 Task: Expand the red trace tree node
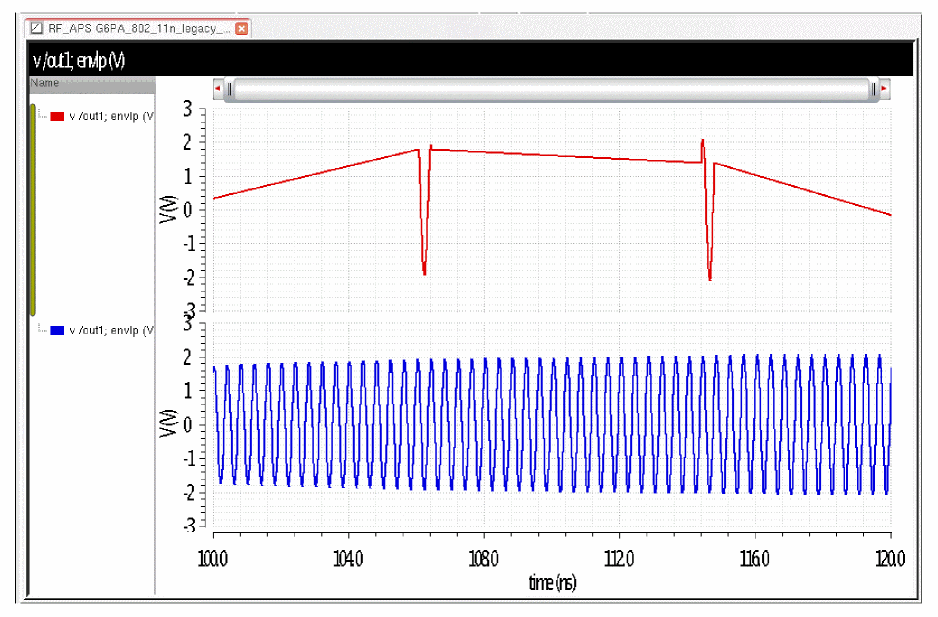[x=42, y=115]
